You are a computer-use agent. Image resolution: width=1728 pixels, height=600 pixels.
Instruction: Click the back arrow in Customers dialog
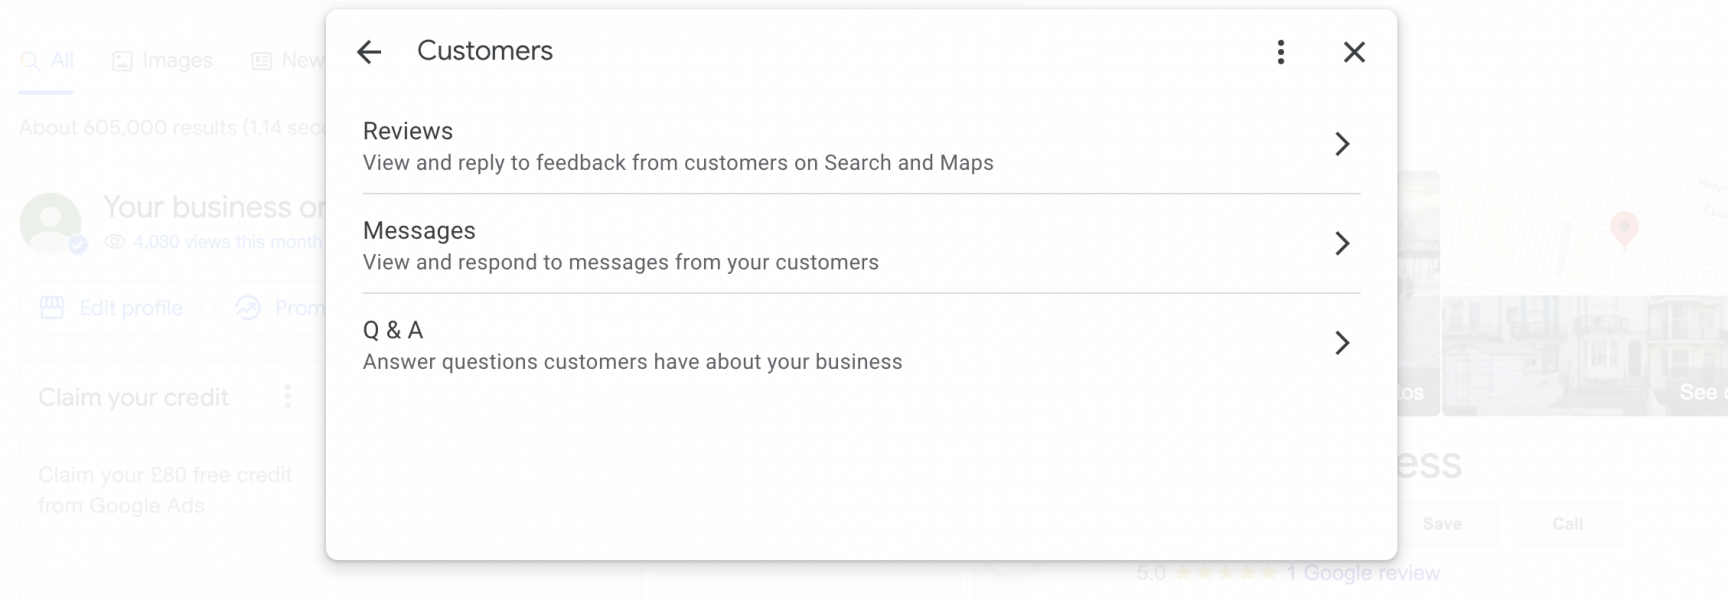coord(369,52)
